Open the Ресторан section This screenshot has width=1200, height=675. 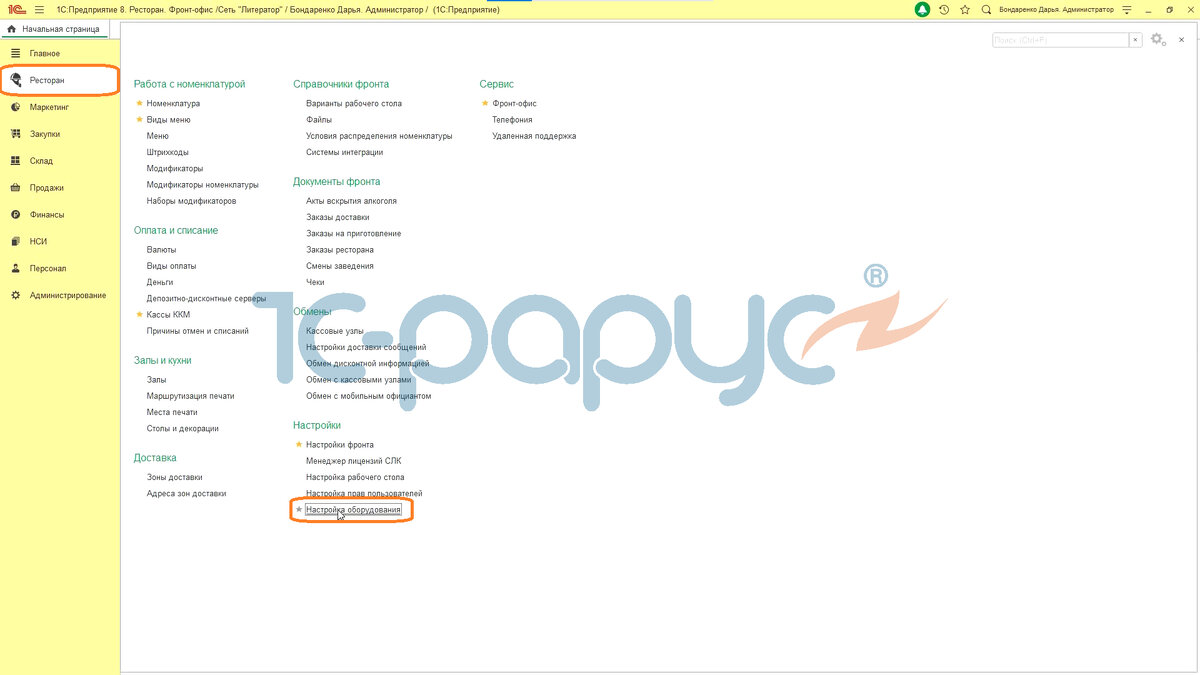pos(60,80)
